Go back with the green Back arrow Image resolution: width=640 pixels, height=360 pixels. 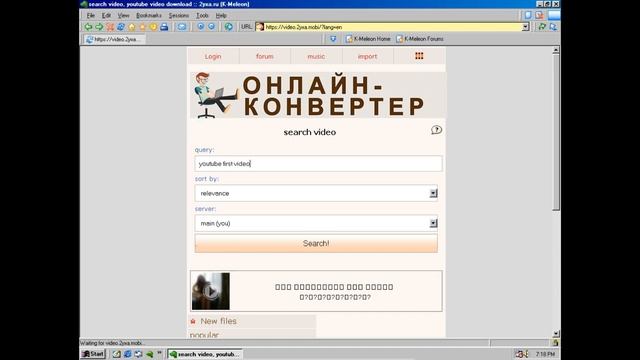(88, 27)
